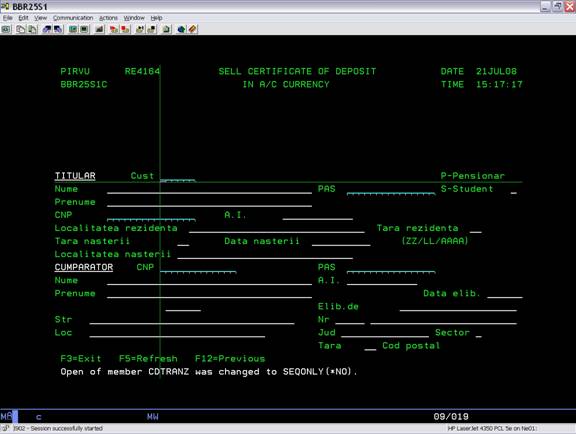The width and height of the screenshot is (576, 434).
Task: Focus the Data nasterii input field
Action: coord(341,242)
